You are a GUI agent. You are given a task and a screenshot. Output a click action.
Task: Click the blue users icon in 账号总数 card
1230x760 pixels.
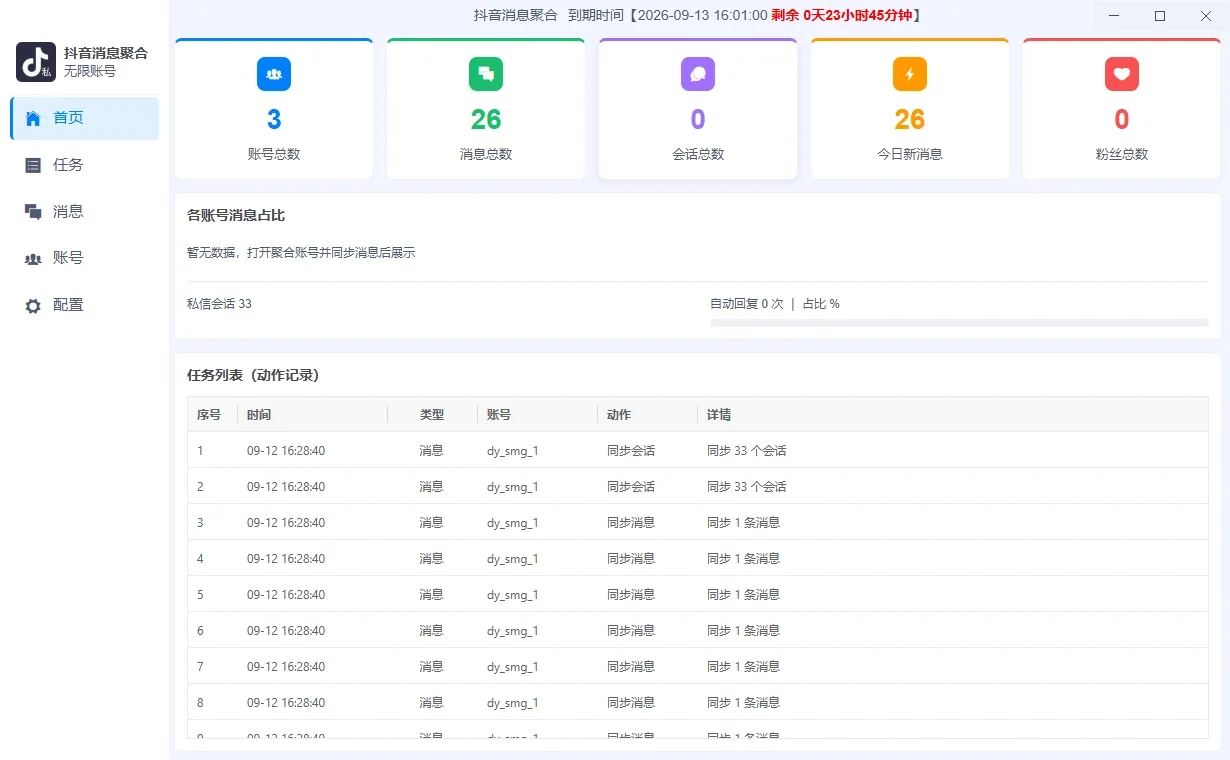tap(274, 74)
